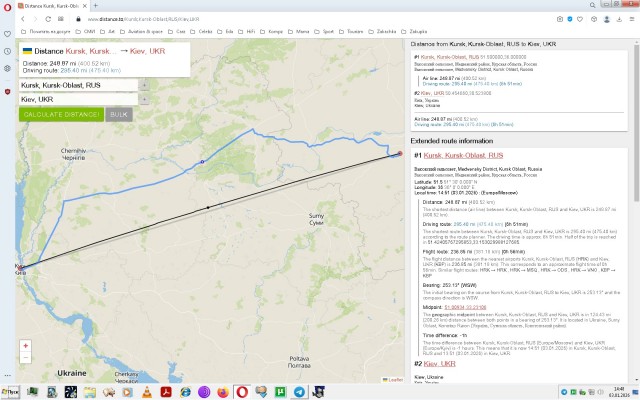This screenshot has height=400, width=640.
Task: Click the Leaflet attribution link
Action: [x=396, y=380]
